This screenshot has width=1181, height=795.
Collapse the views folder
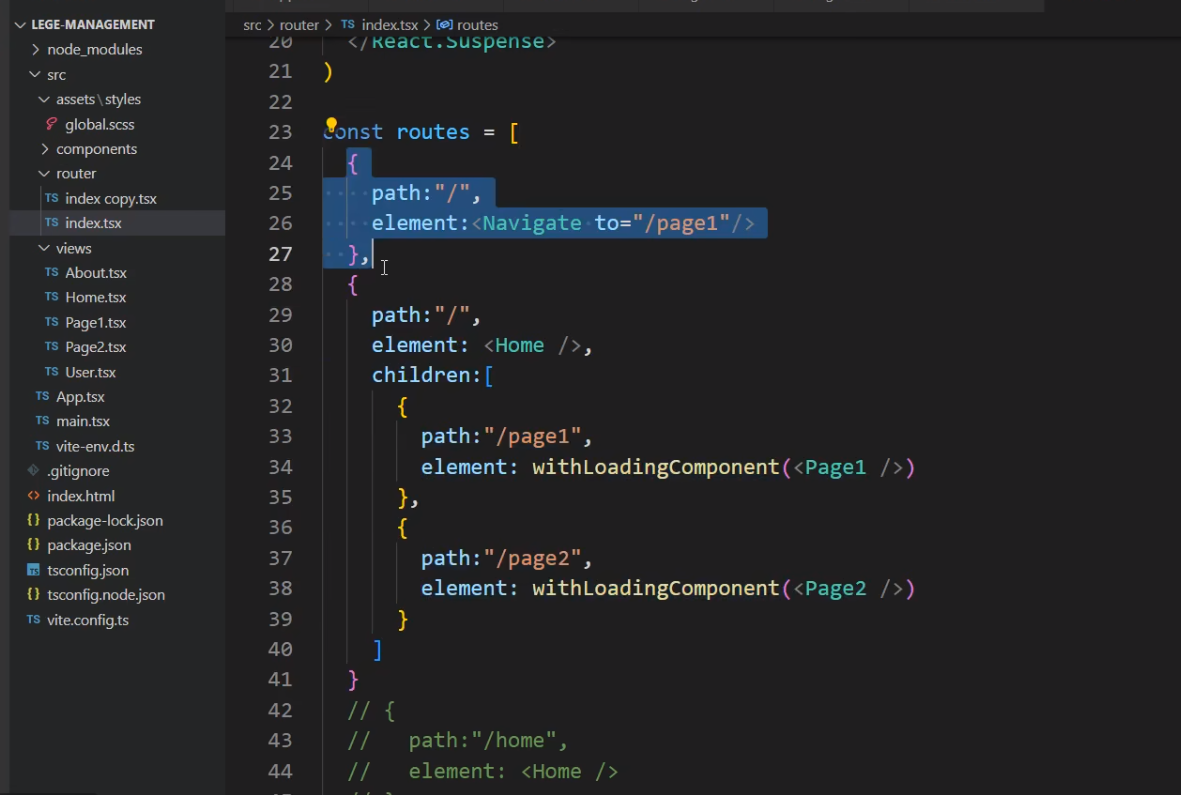pyautogui.click(x=44, y=248)
